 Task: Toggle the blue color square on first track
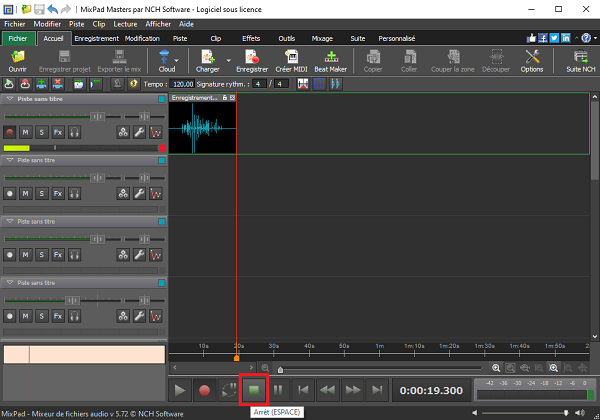pyautogui.click(x=162, y=99)
